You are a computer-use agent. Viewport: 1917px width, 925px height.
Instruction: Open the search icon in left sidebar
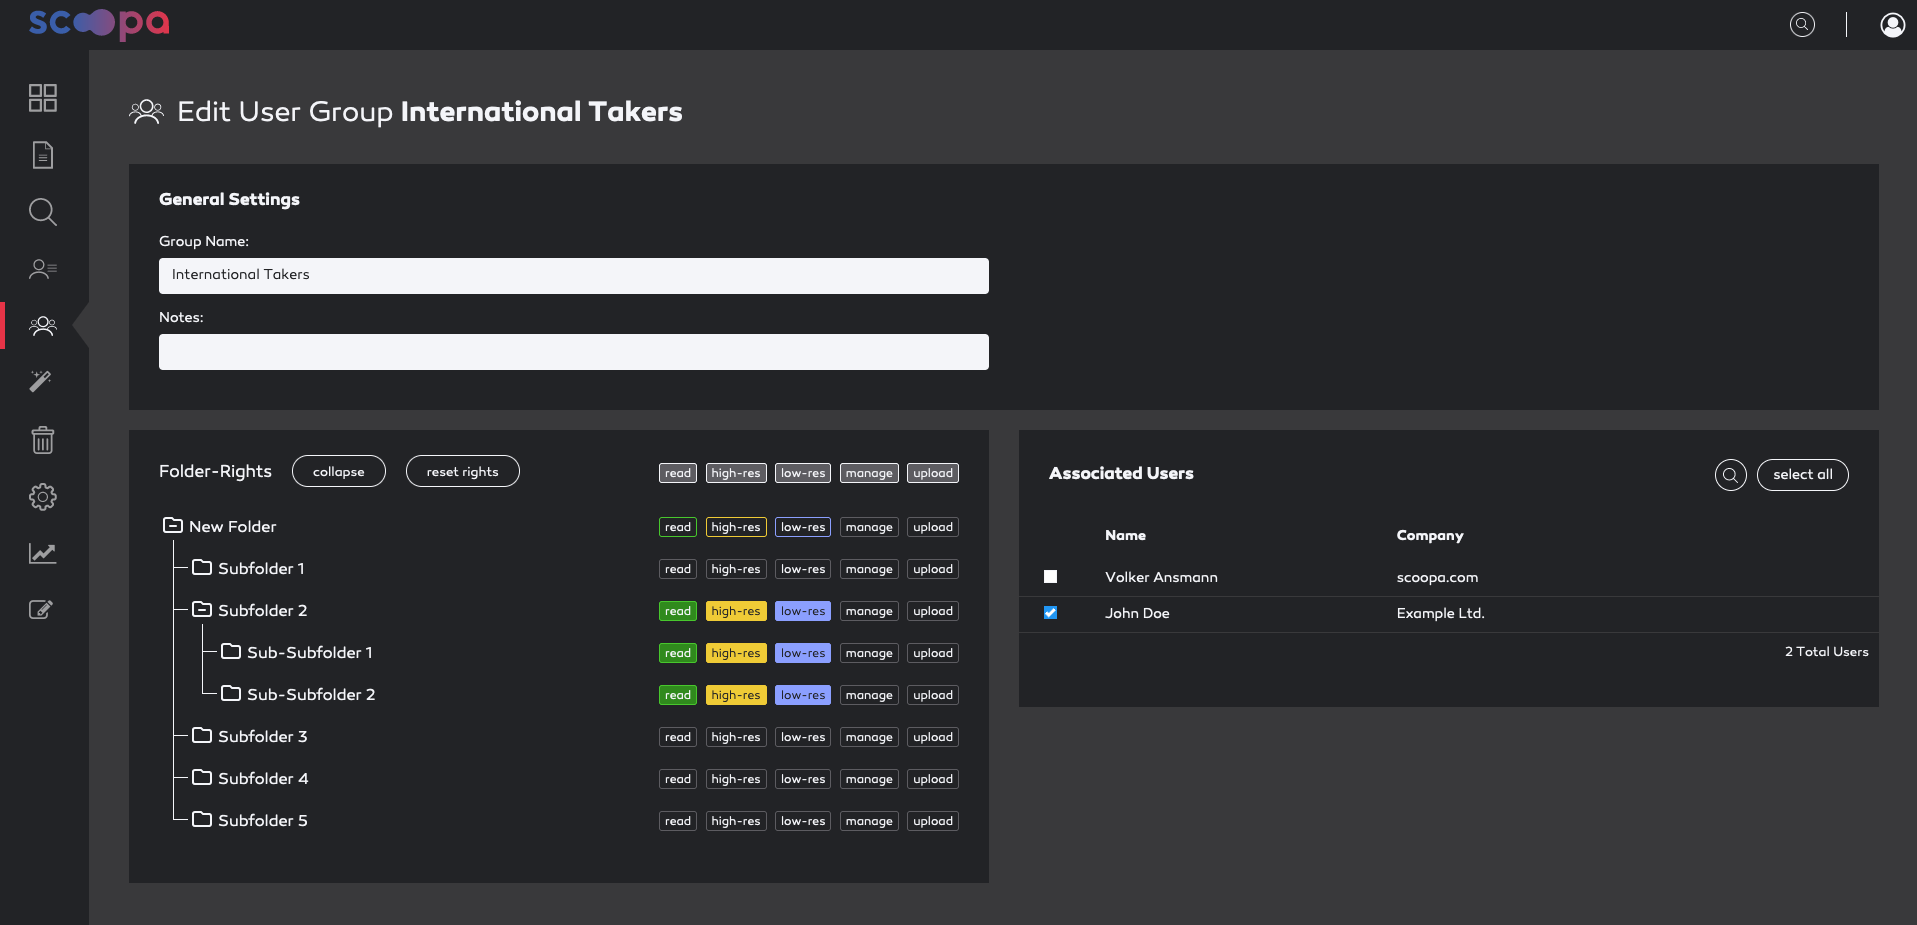coord(43,212)
